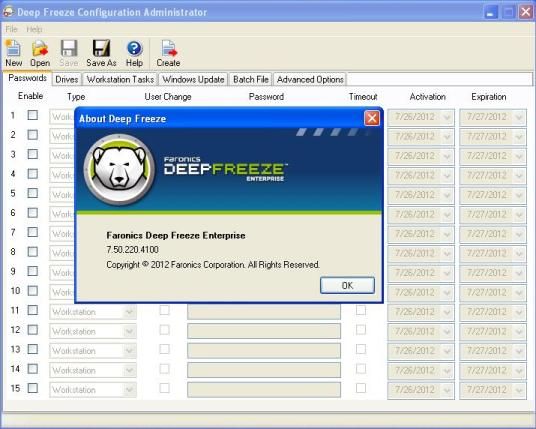
Task: Click the Password field on row 15
Action: tap(264, 390)
